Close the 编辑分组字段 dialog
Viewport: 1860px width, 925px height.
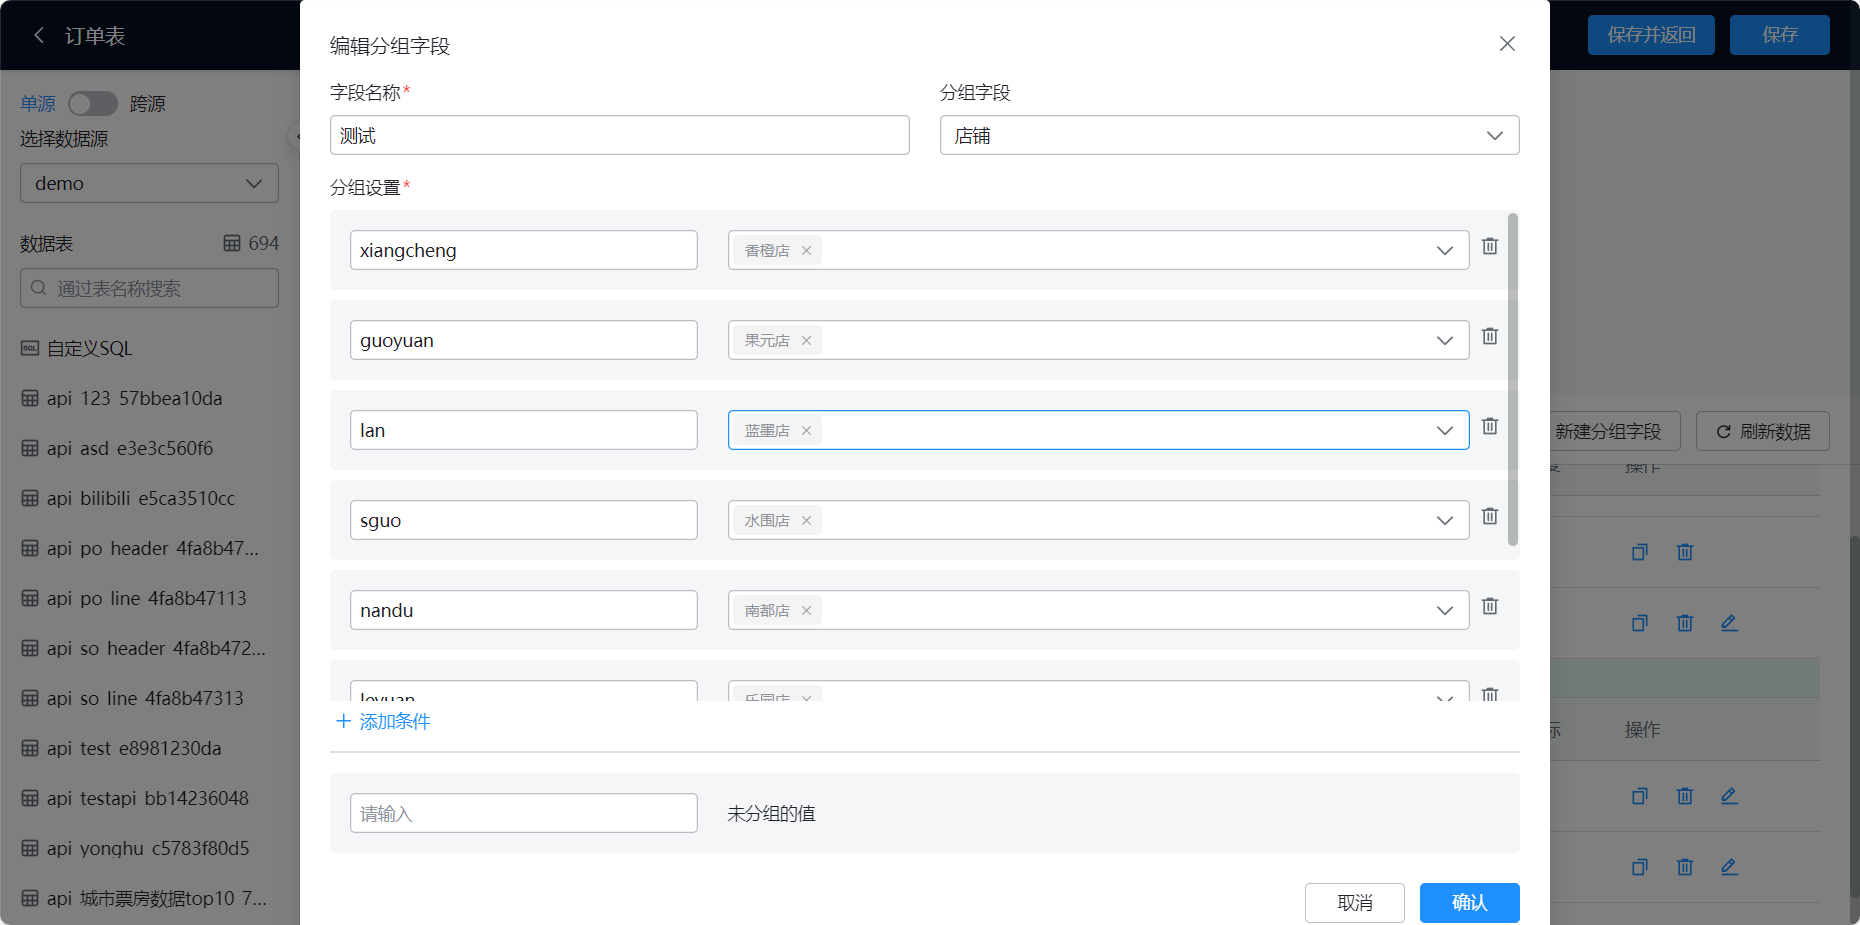tap(1507, 44)
